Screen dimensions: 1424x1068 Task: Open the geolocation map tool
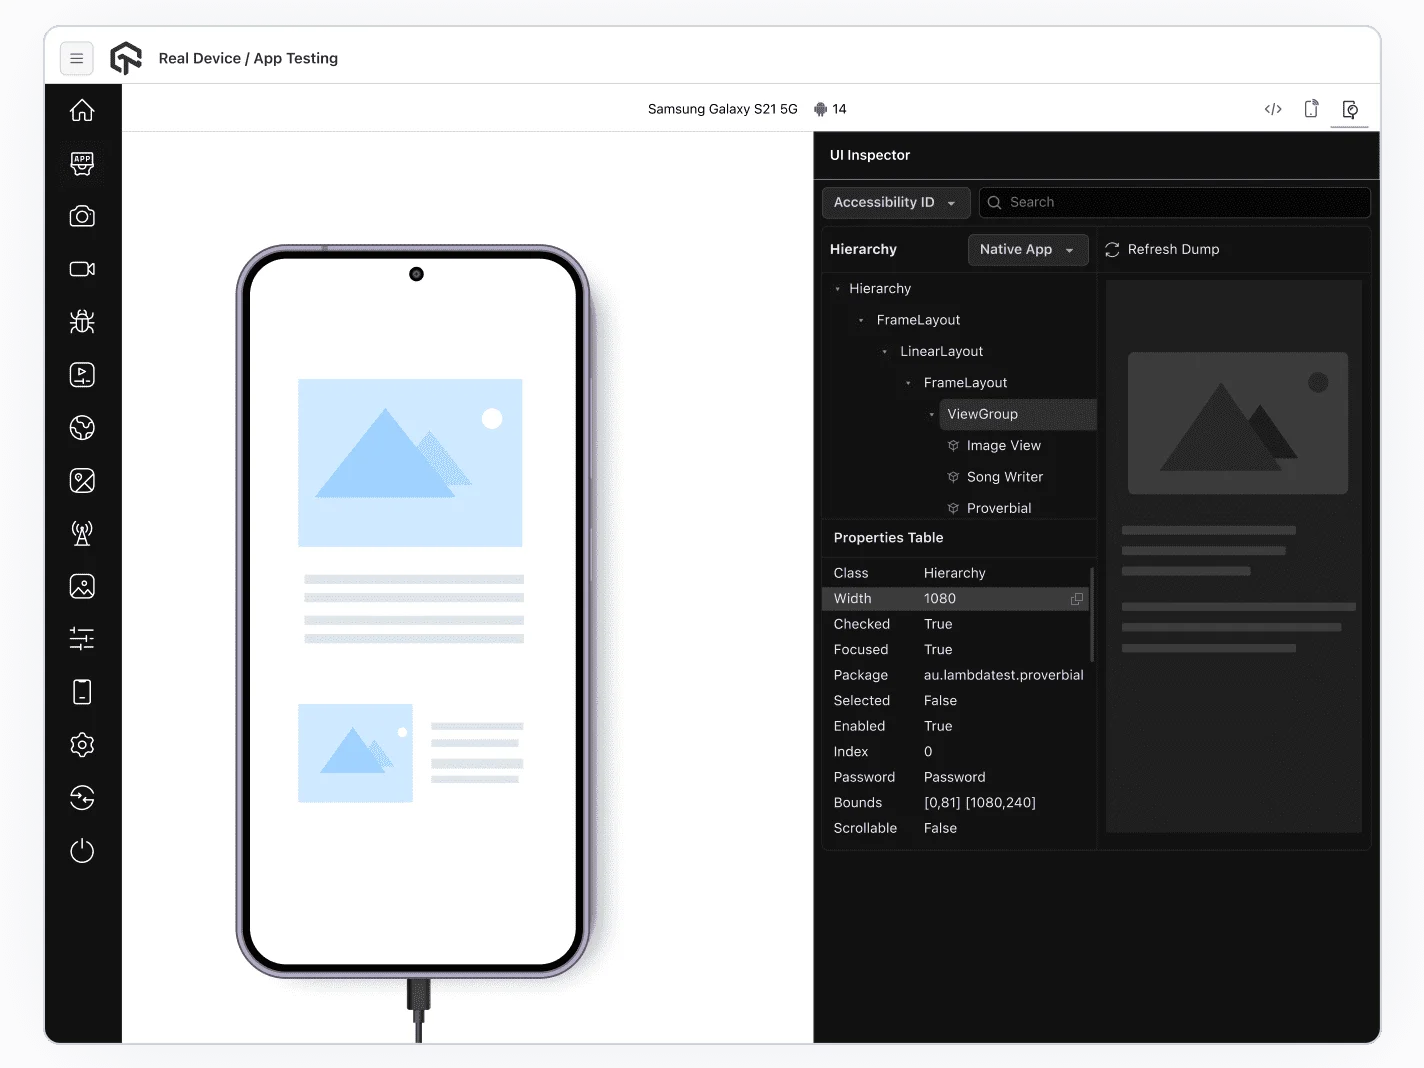point(81,480)
